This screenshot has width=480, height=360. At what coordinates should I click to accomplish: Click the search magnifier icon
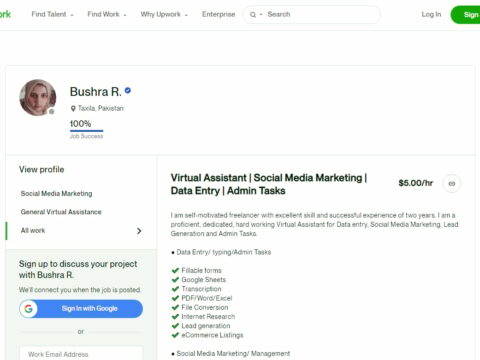(x=253, y=15)
